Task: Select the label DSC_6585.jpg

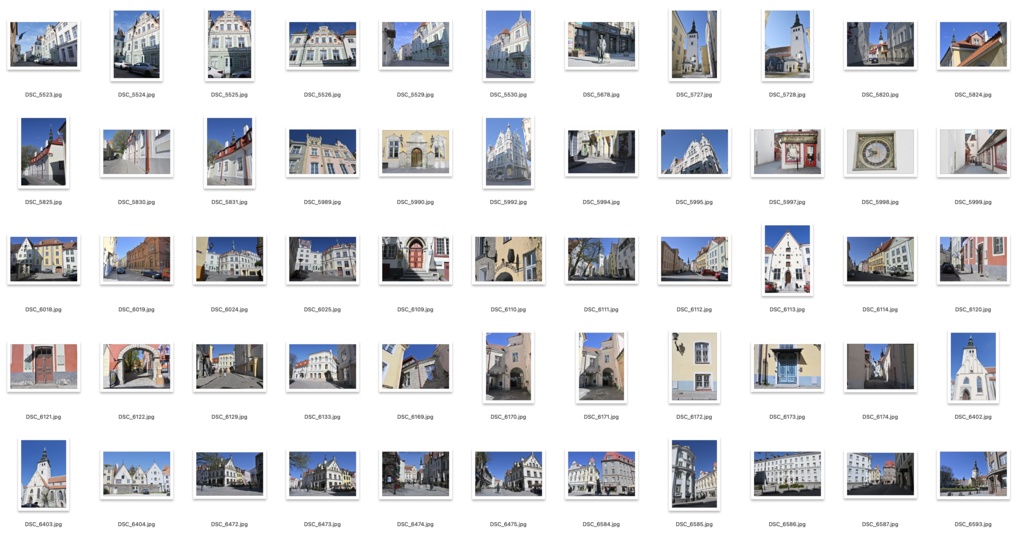Action: [694, 524]
